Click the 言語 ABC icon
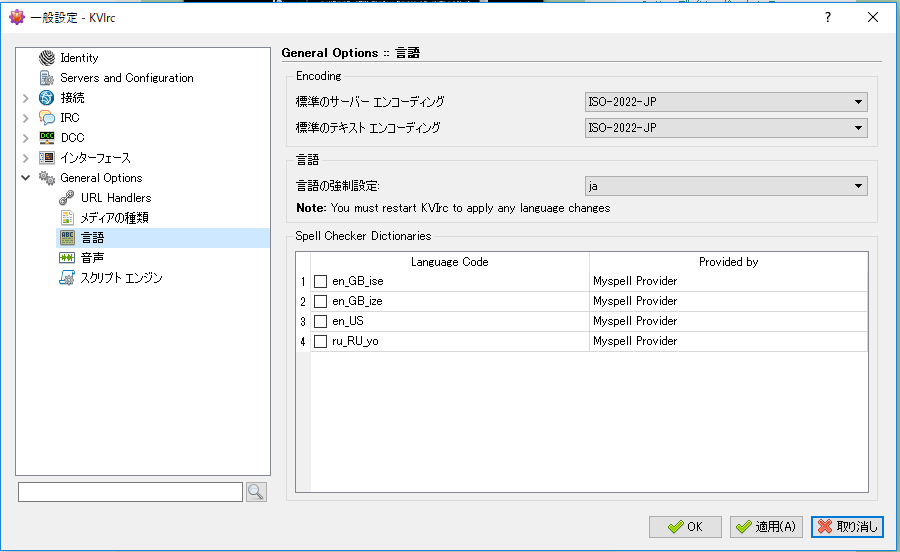The height and width of the screenshot is (552, 900). pyautogui.click(x=67, y=238)
